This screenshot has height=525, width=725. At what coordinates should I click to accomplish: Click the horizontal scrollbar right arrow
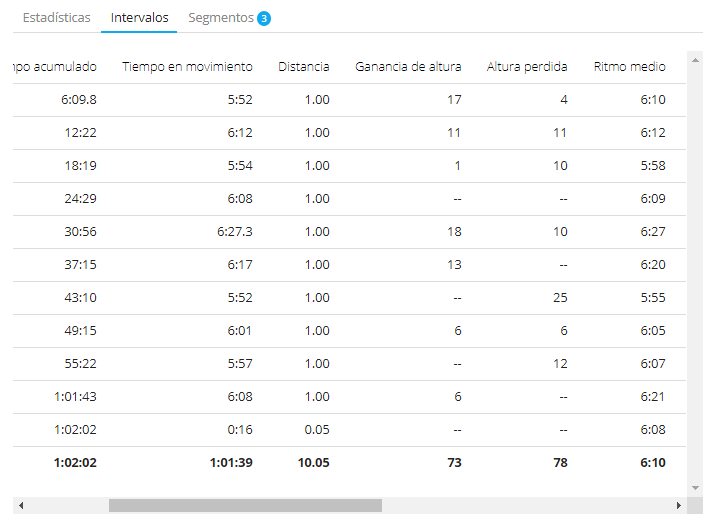point(679,506)
